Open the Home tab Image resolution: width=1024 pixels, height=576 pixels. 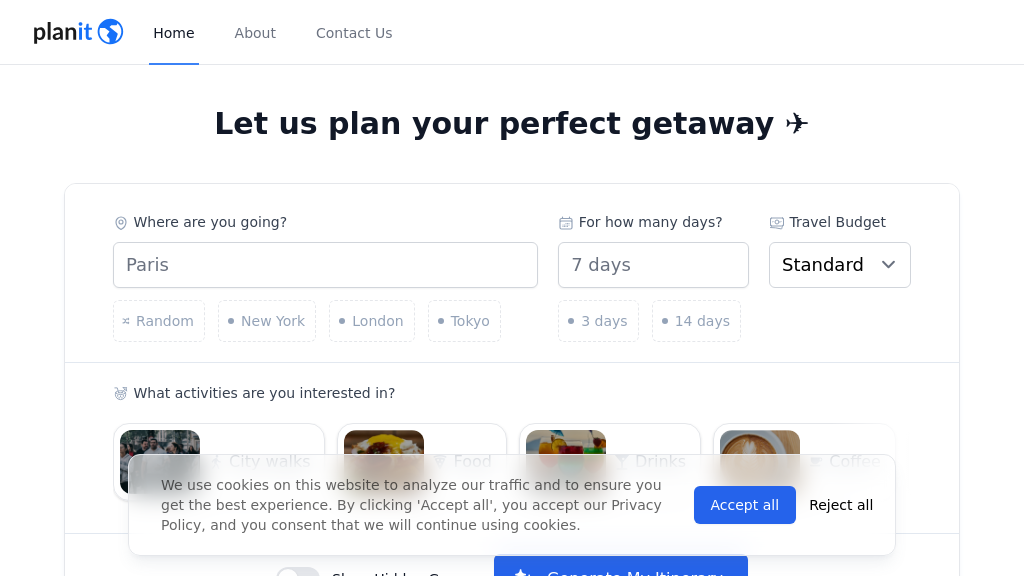tap(174, 33)
